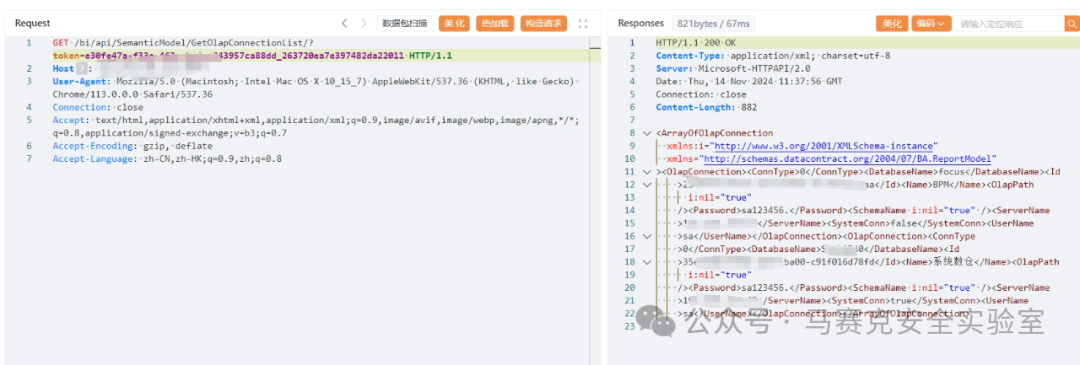Click the 821bytes / 67ms response tag
1080x365 pixels.
(x=713, y=23)
